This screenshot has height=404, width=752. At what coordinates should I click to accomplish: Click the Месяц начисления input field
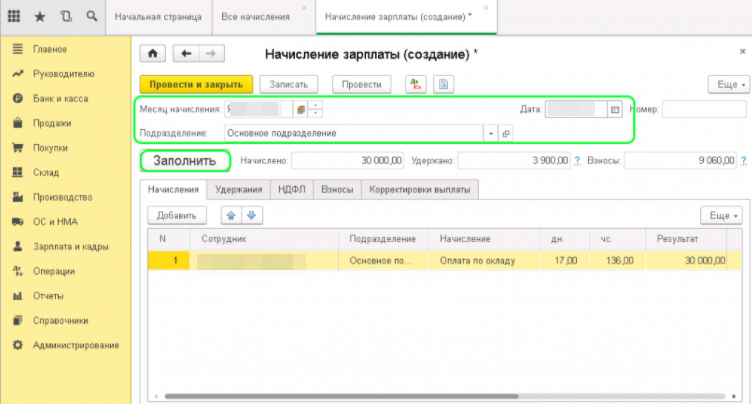(258, 109)
